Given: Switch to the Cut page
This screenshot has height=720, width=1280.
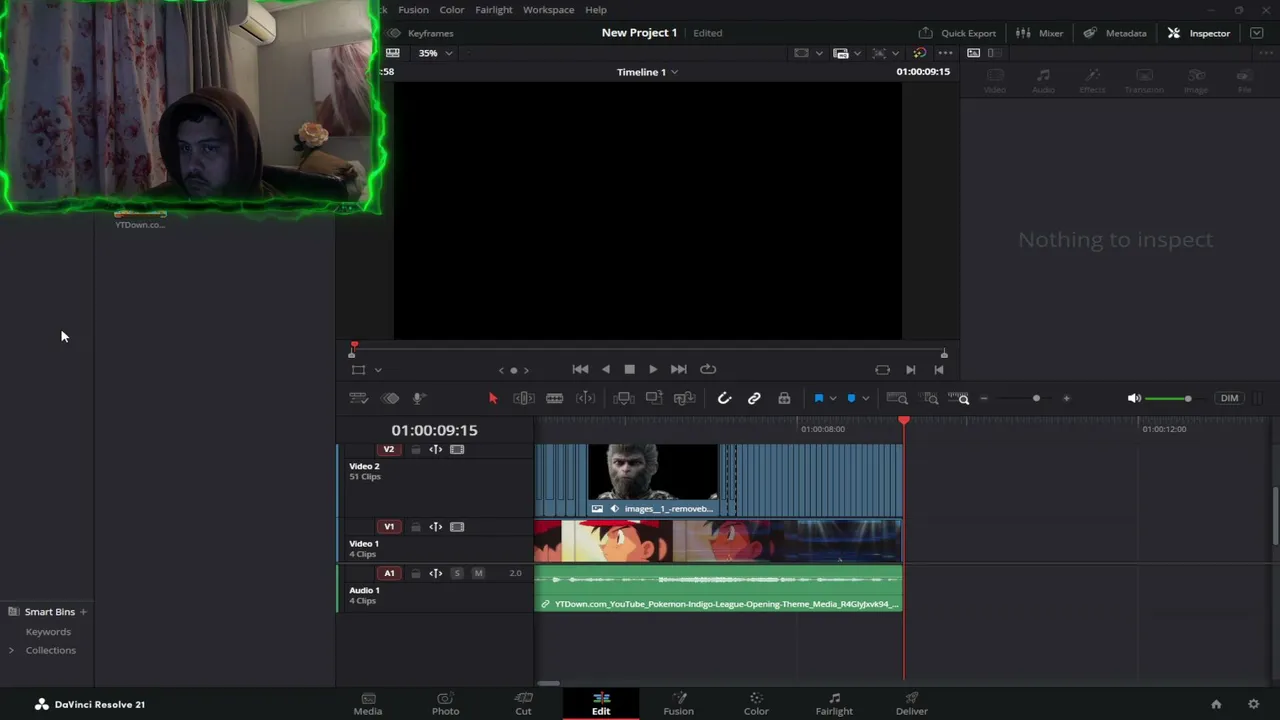Looking at the screenshot, I should [x=523, y=704].
